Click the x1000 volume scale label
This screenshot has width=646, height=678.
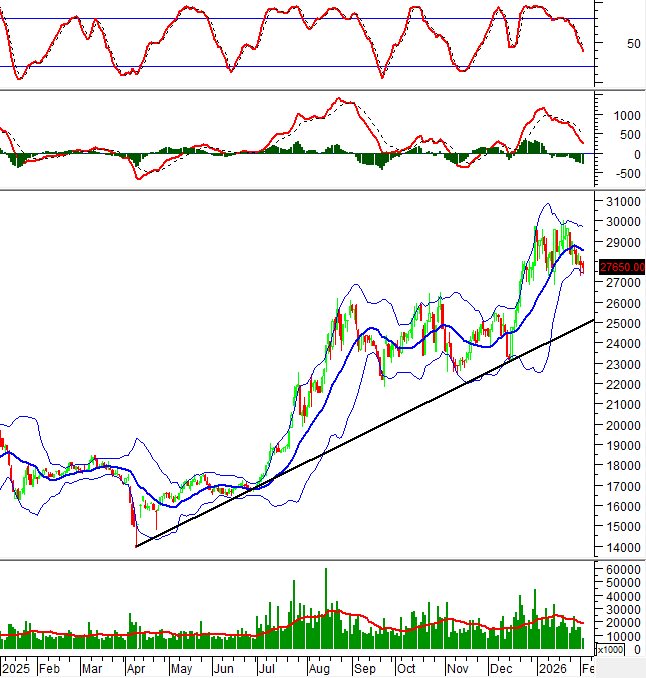pyautogui.click(x=611, y=650)
